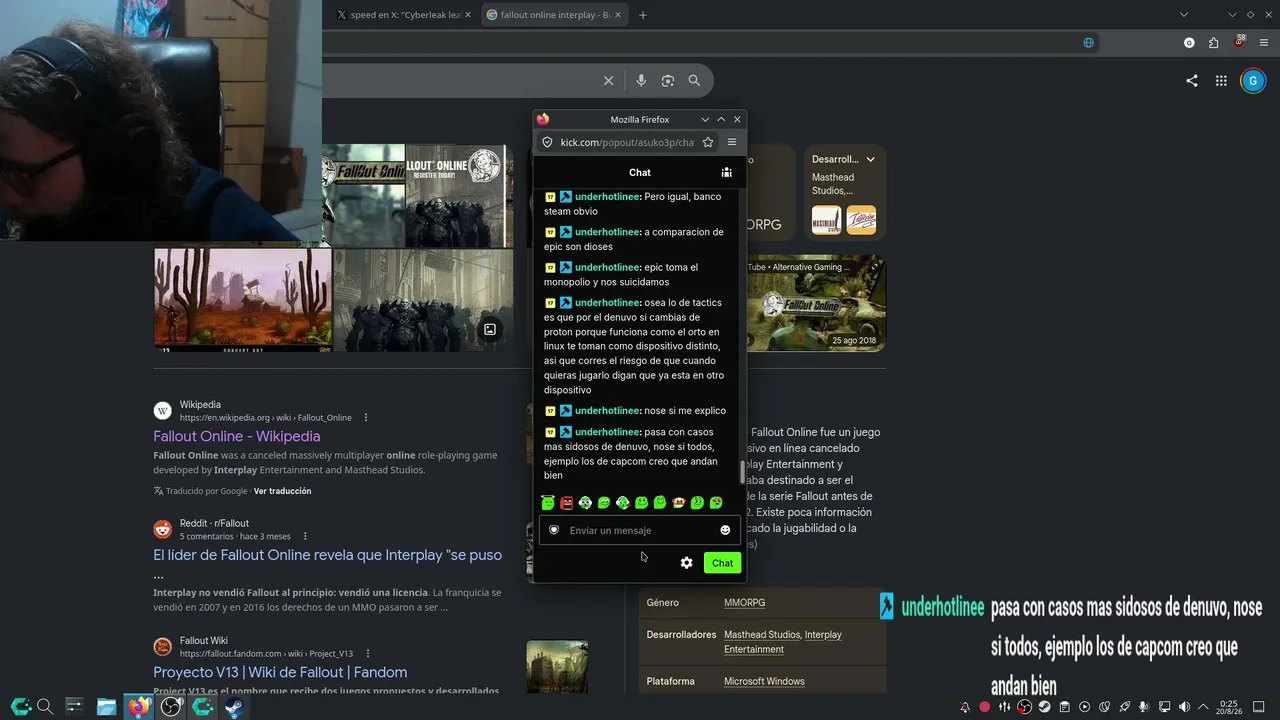Image resolution: width=1280 pixels, height=720 pixels.
Task: Open the clipboard tray icon
Action: [1064, 707]
